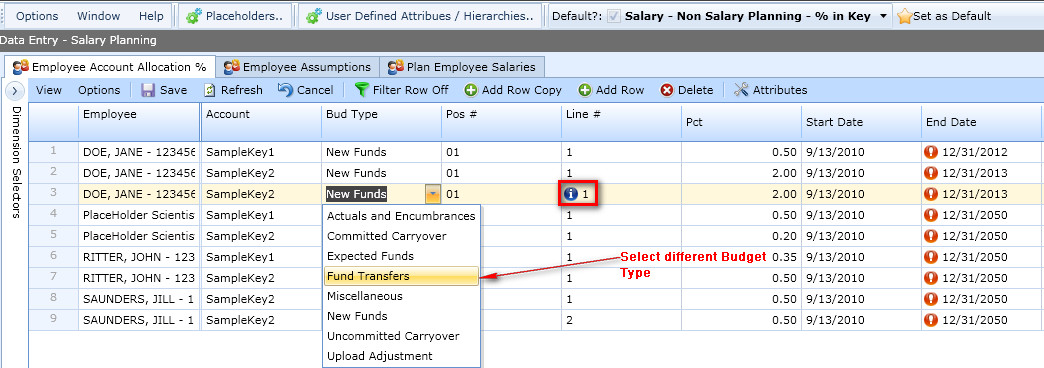1044x368 pixels.
Task: Select row number 9 header
Action: (53, 320)
